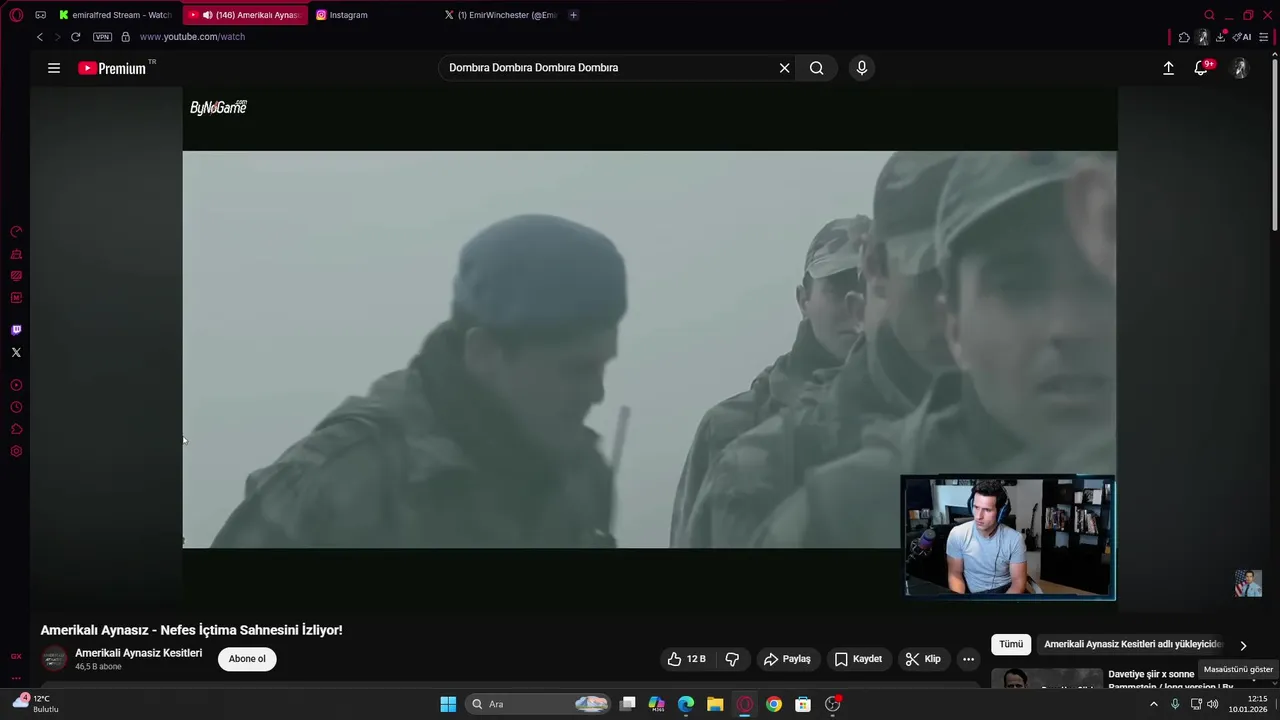Clear the YouTube search text
The height and width of the screenshot is (720, 1280).
tap(785, 68)
